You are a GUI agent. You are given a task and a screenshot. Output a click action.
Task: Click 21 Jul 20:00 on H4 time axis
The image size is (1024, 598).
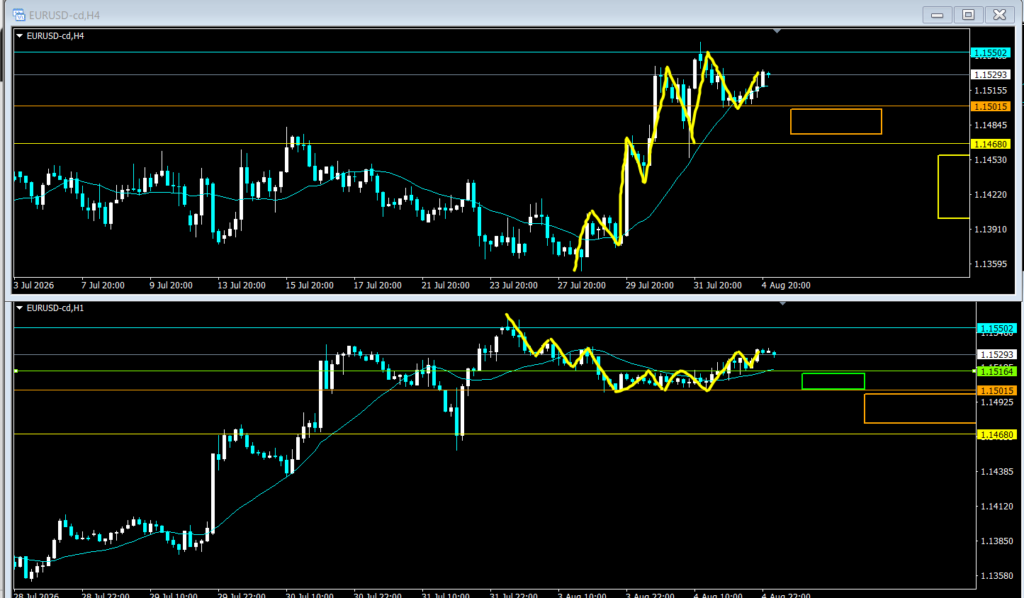click(445, 285)
